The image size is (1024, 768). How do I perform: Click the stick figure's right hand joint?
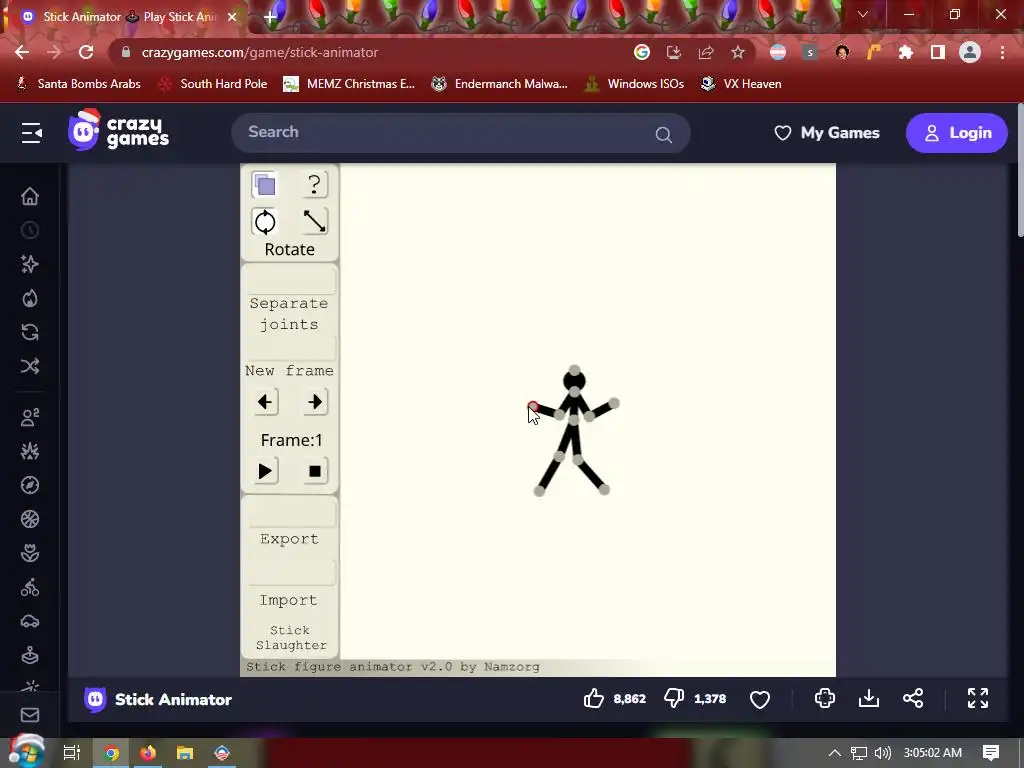(x=614, y=404)
